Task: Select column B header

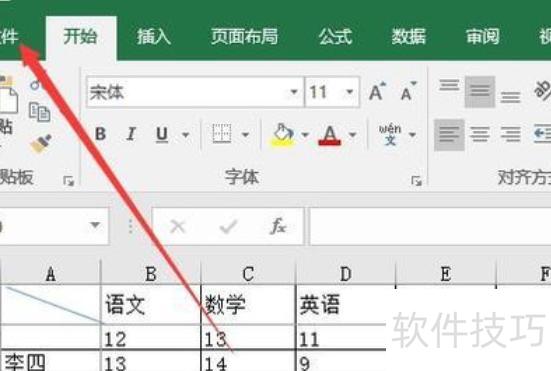Action: pos(151,274)
